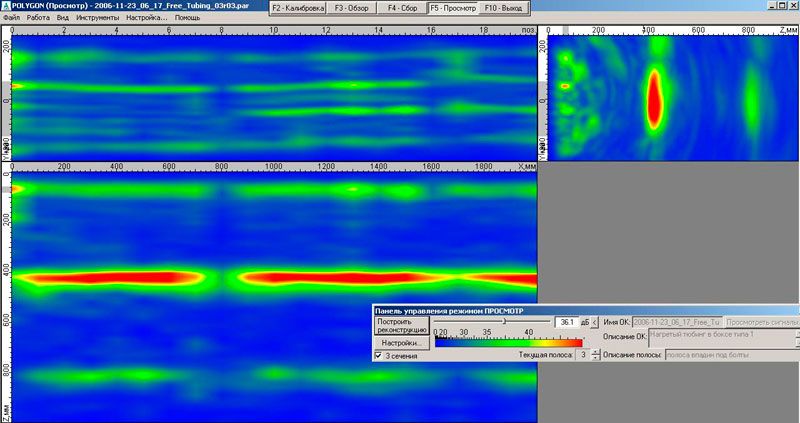Toggle the 3 сечения checkbox
800x423 pixels.
point(378,356)
